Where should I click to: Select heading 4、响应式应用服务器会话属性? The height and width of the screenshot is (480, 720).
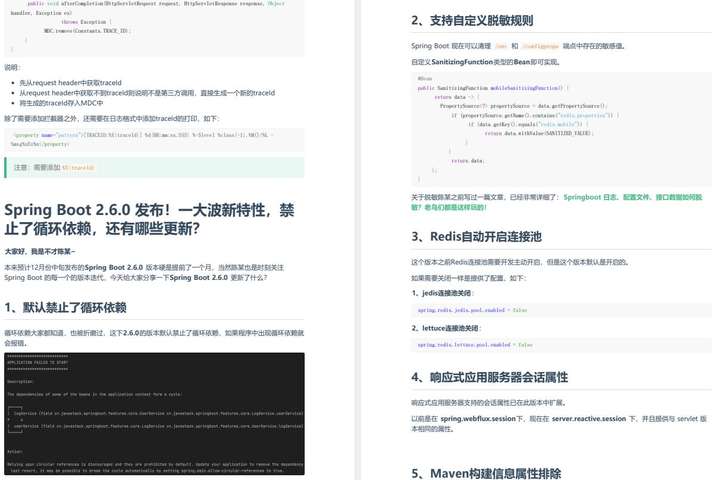(489, 378)
